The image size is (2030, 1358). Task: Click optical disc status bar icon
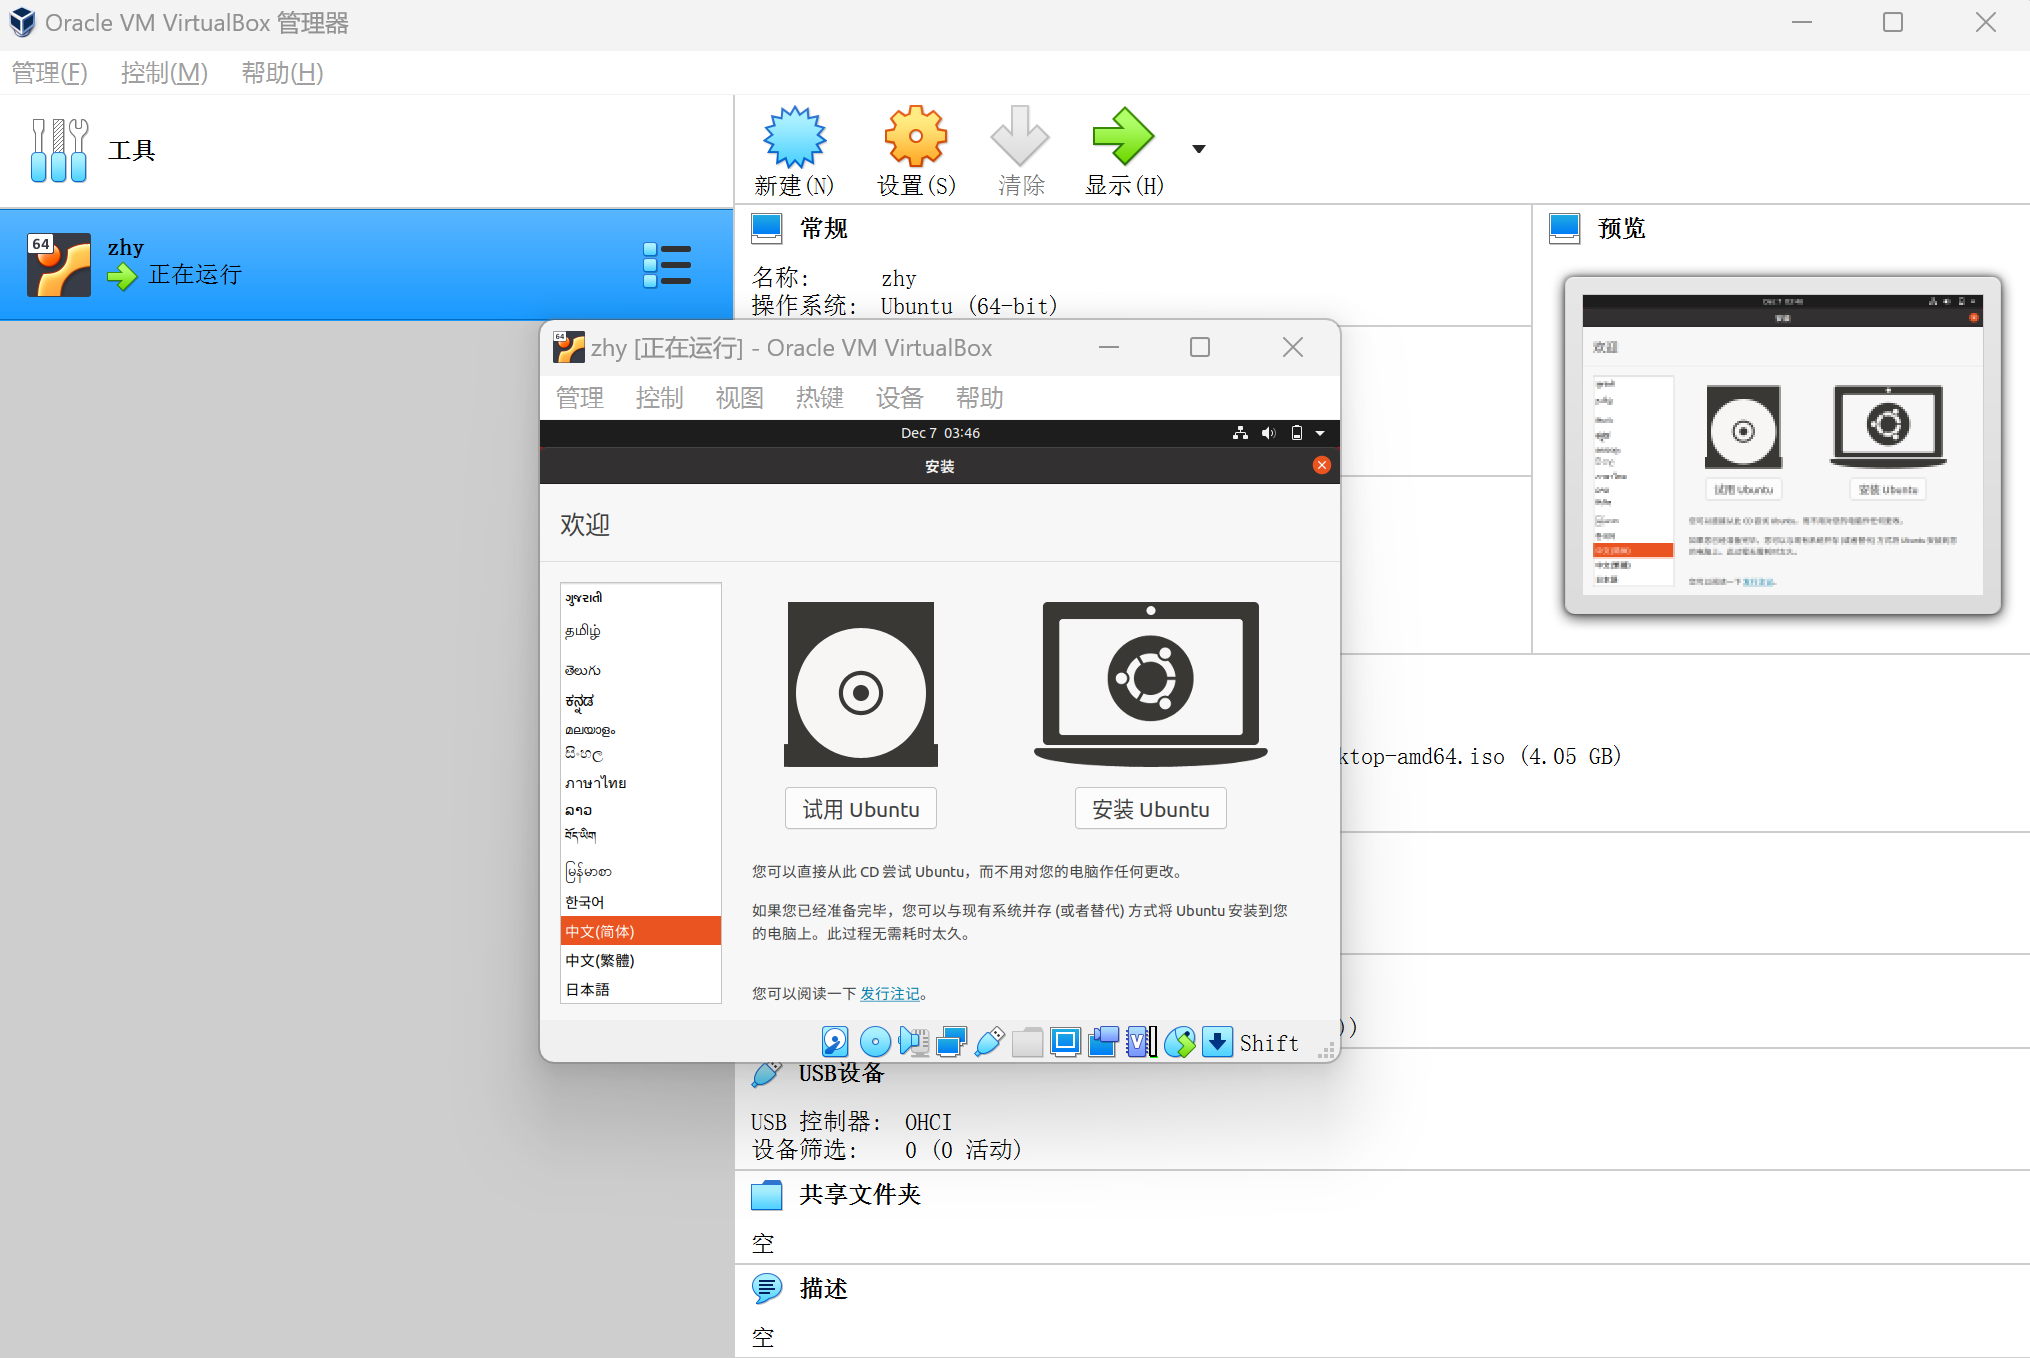click(x=875, y=1042)
